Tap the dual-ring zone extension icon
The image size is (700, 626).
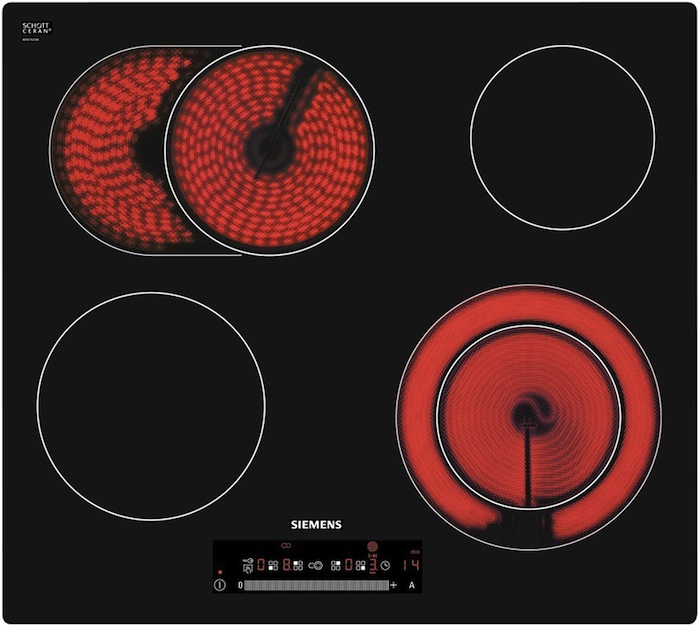click(x=315, y=565)
